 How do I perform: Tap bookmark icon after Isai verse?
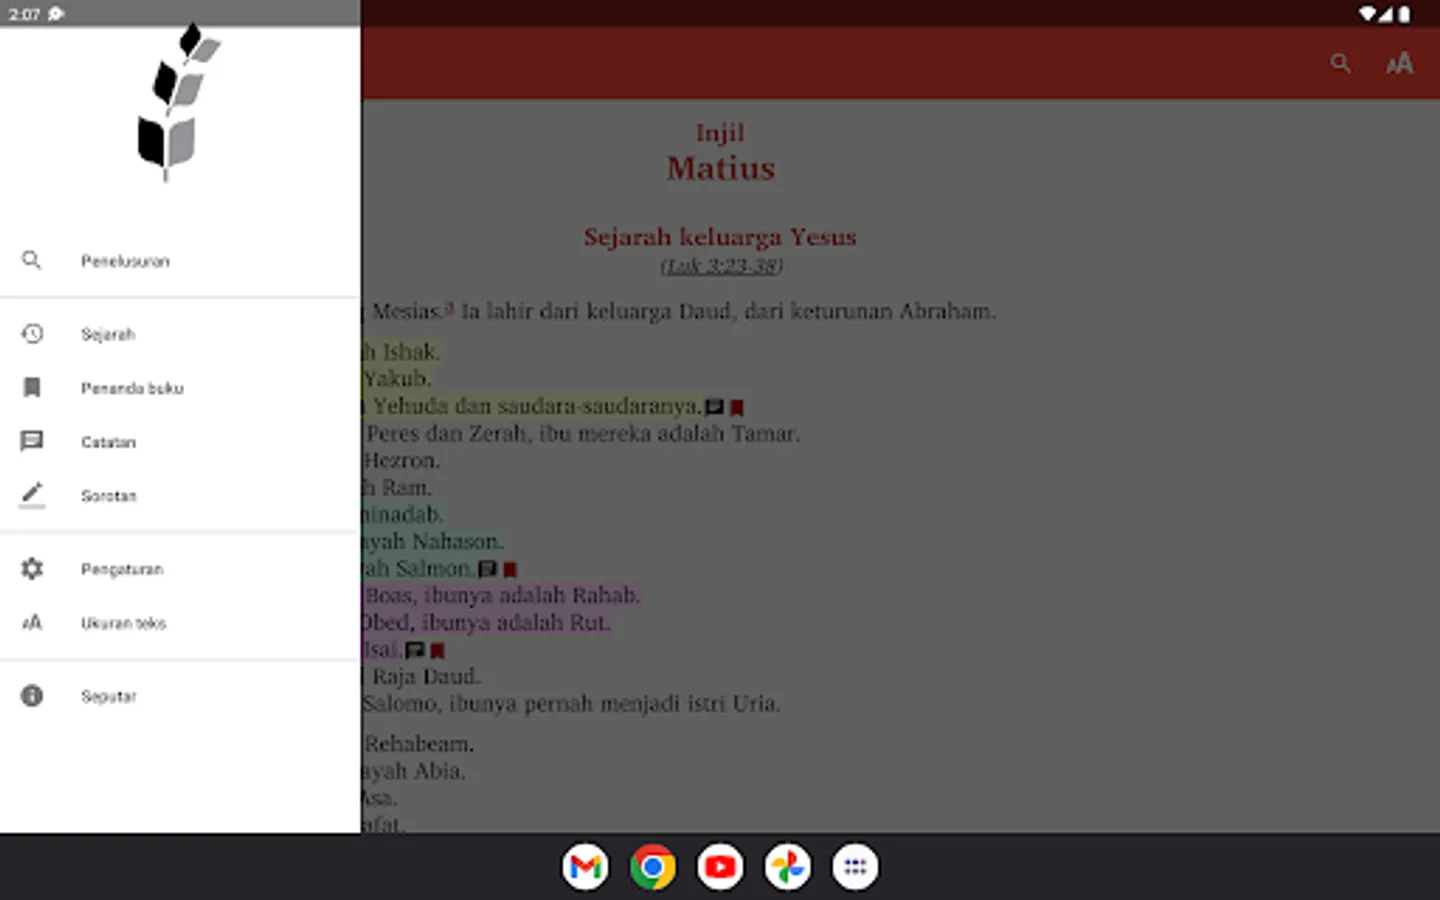(438, 650)
